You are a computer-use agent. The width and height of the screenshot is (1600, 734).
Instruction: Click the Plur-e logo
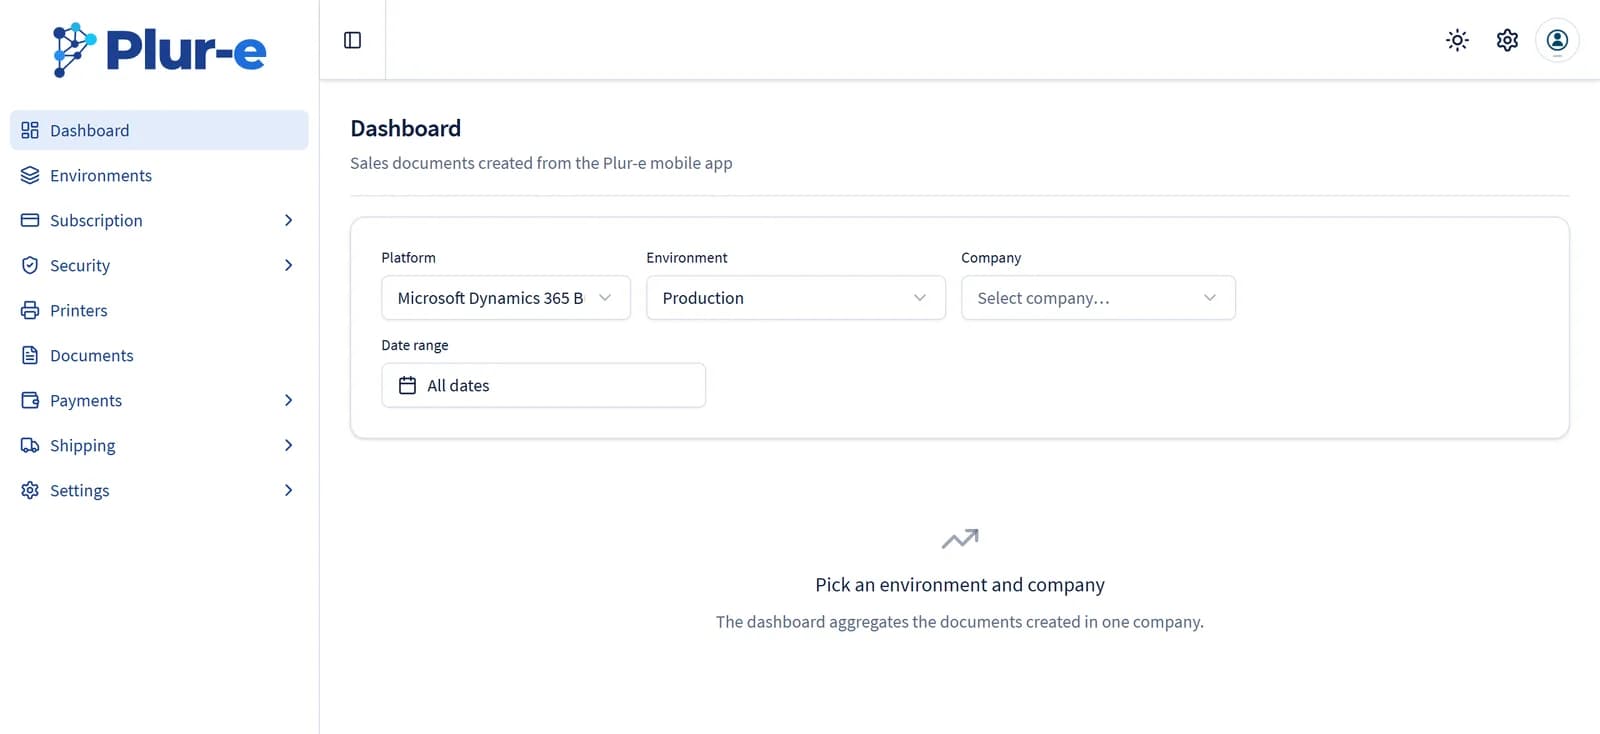coord(160,50)
